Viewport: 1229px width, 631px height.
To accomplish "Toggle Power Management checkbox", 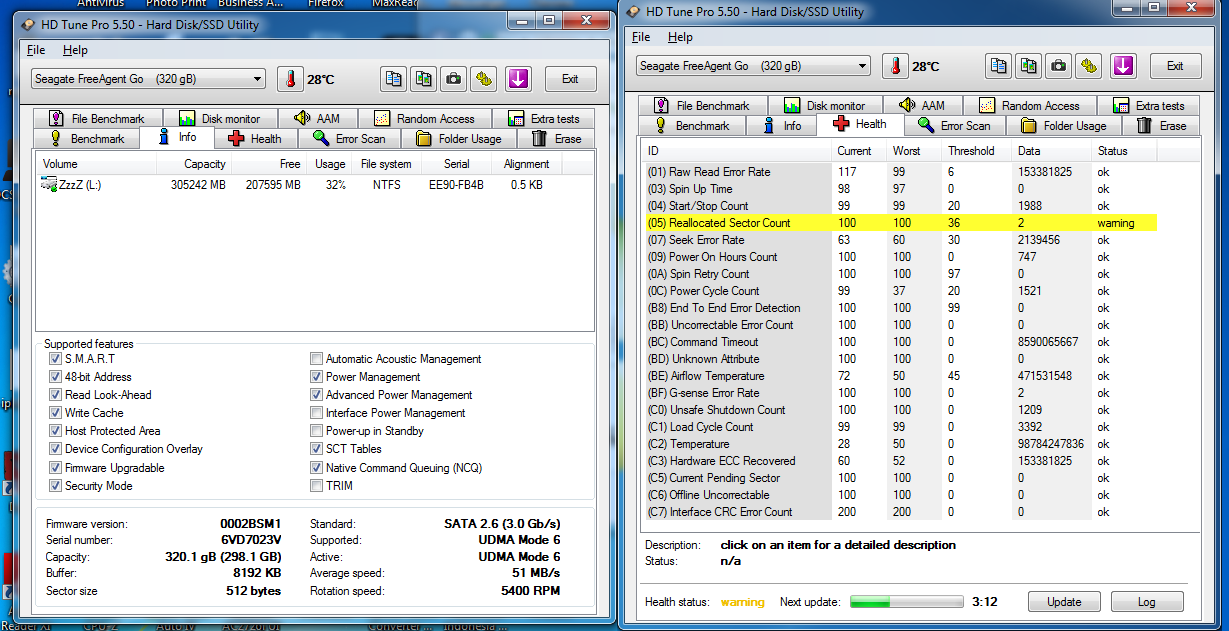I will (x=317, y=377).
